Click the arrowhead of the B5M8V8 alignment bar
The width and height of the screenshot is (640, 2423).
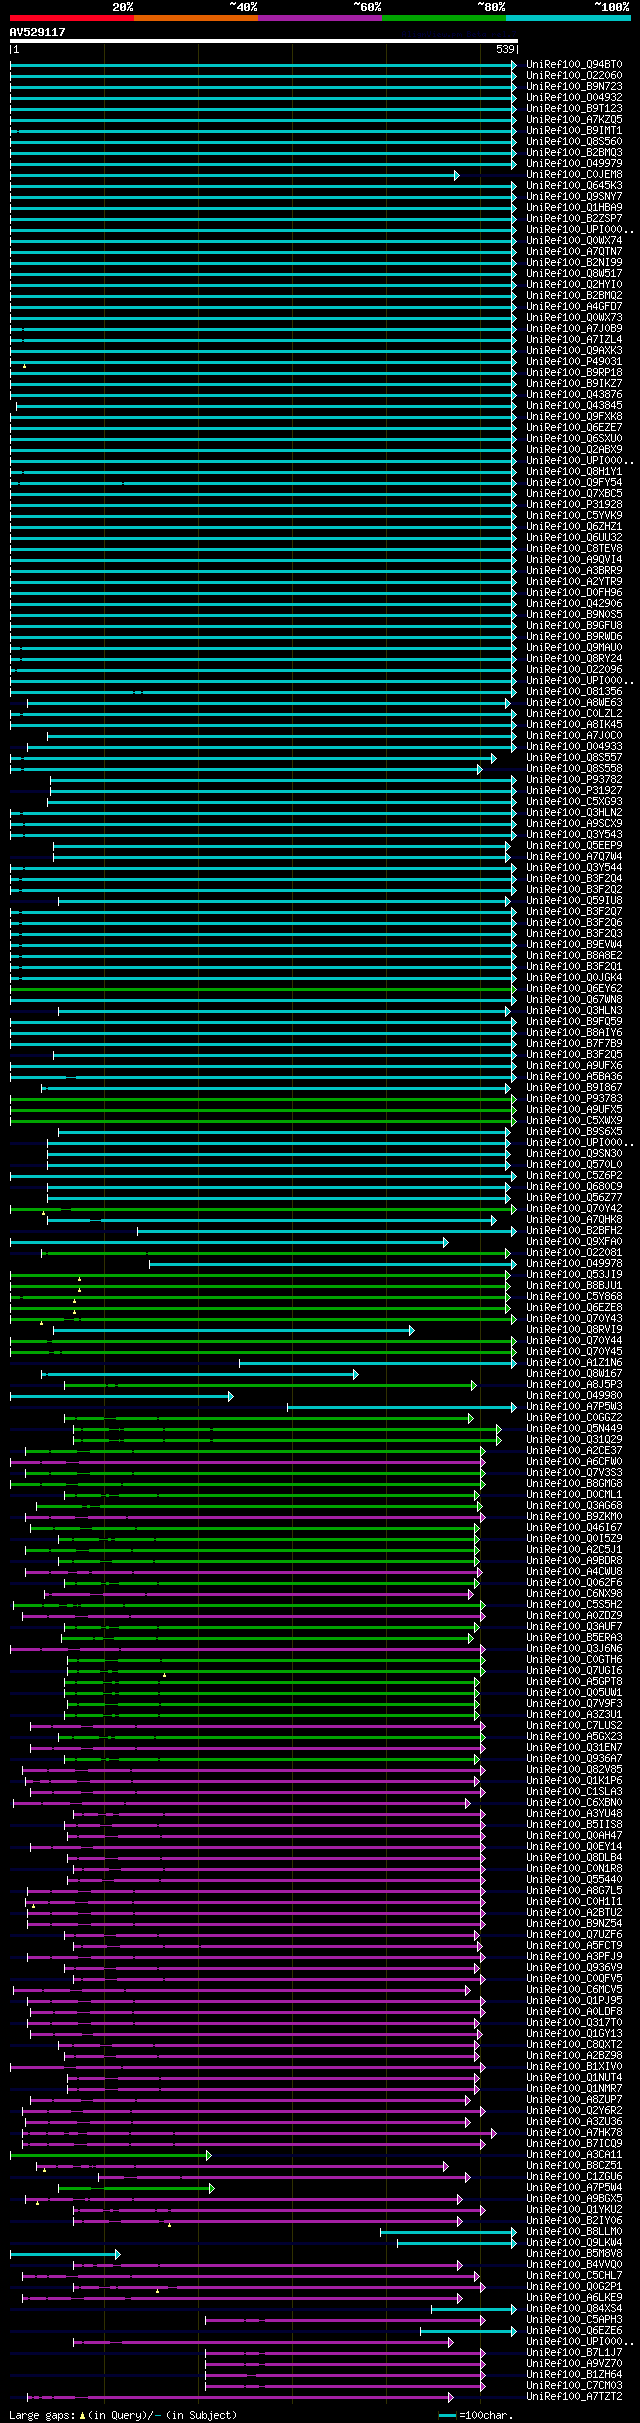117,2254
